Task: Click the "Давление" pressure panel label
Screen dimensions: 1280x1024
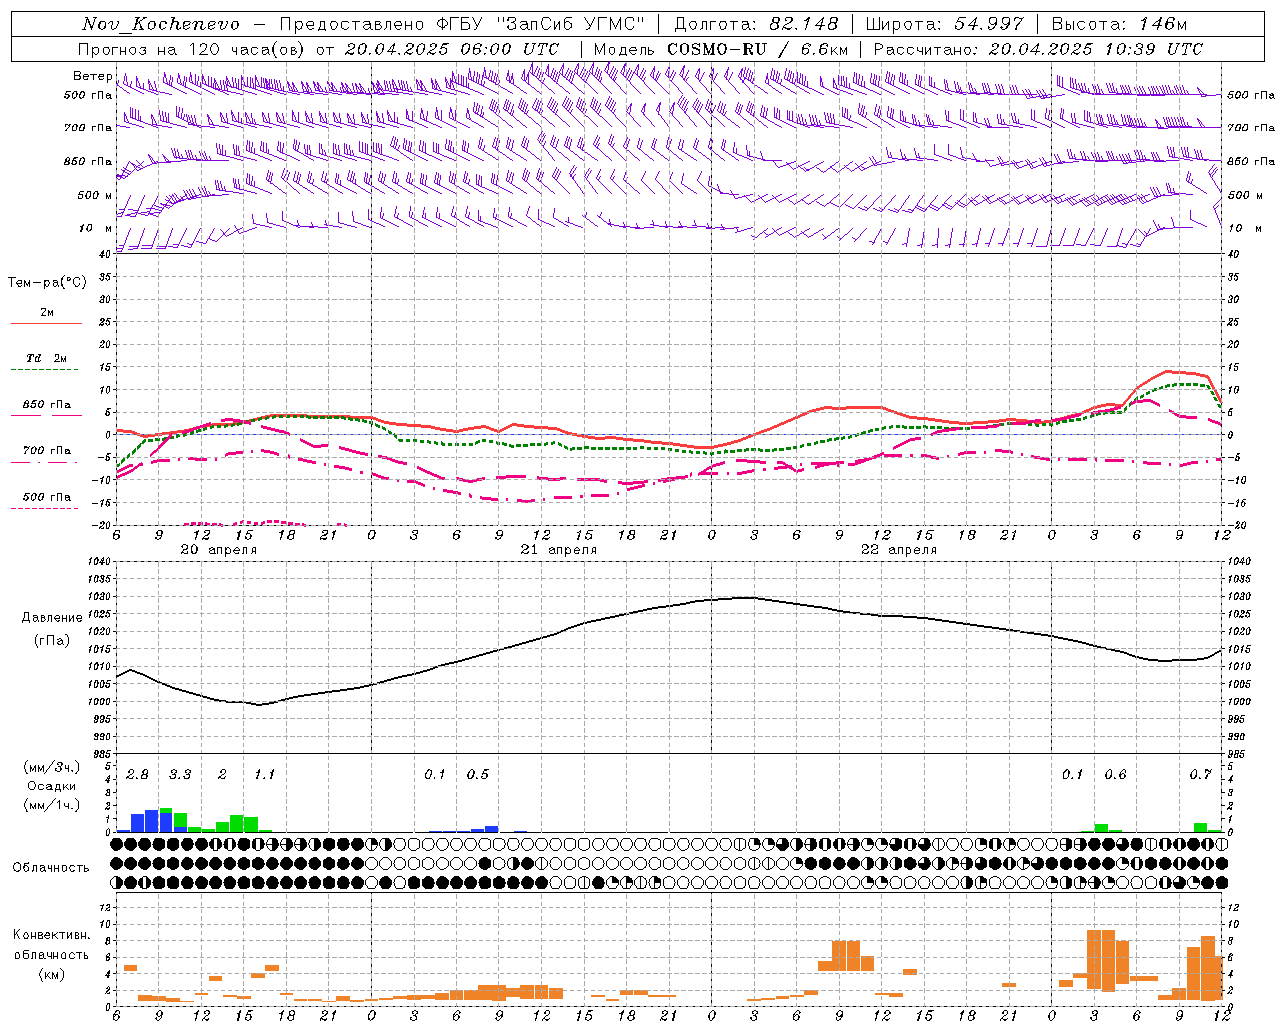Action: (52, 618)
